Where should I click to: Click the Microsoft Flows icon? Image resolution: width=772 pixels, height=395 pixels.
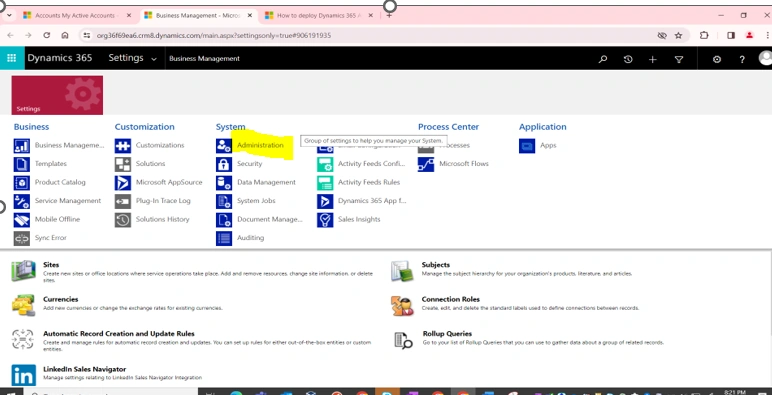pyautogui.click(x=426, y=164)
